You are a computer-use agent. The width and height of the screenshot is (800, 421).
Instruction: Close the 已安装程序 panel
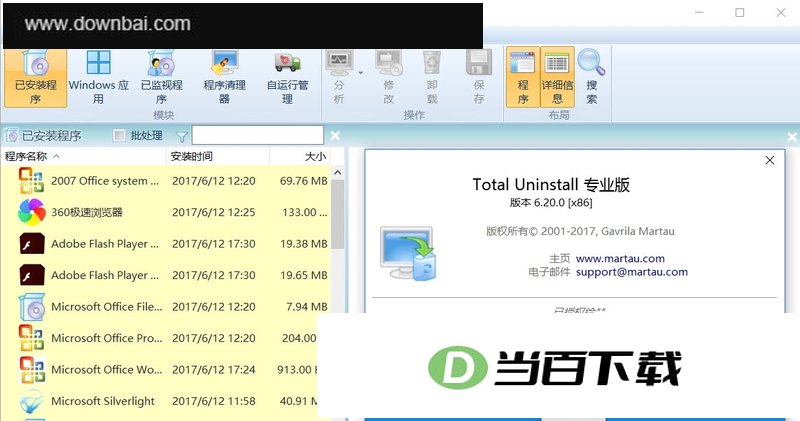(335, 136)
